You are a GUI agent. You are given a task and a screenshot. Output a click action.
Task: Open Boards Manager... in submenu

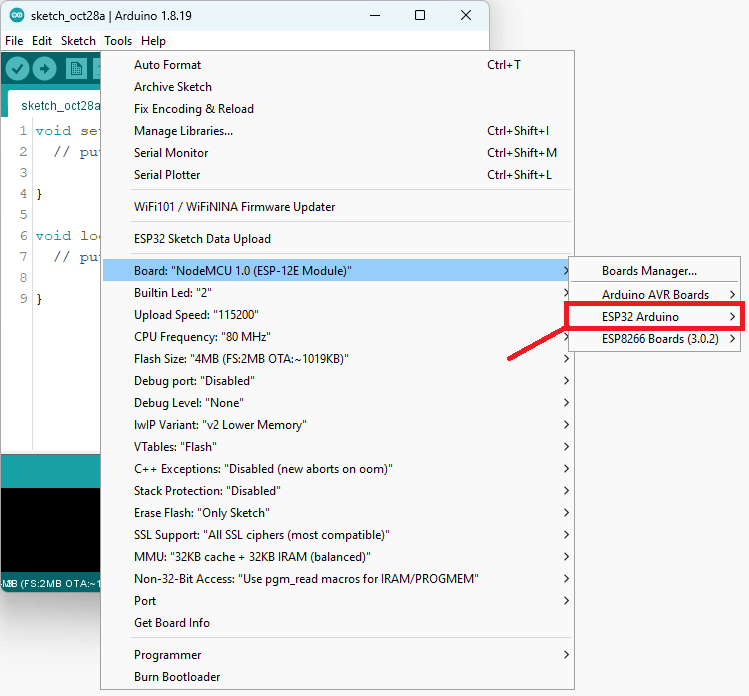pos(654,270)
